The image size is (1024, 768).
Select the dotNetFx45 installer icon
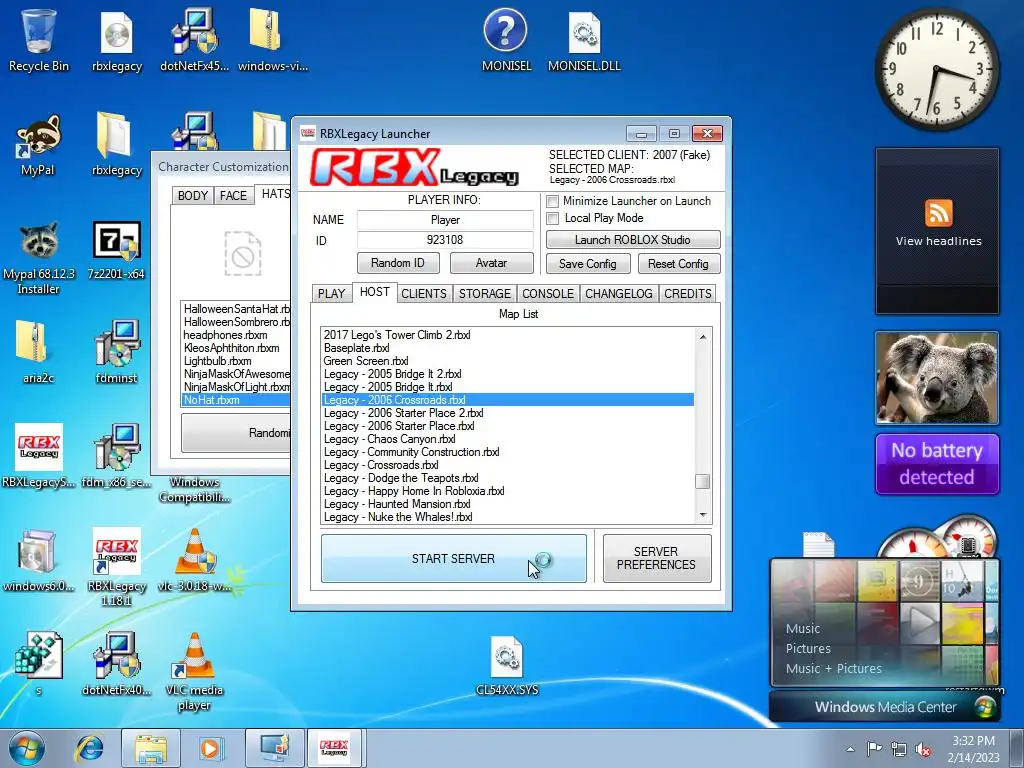point(195,39)
